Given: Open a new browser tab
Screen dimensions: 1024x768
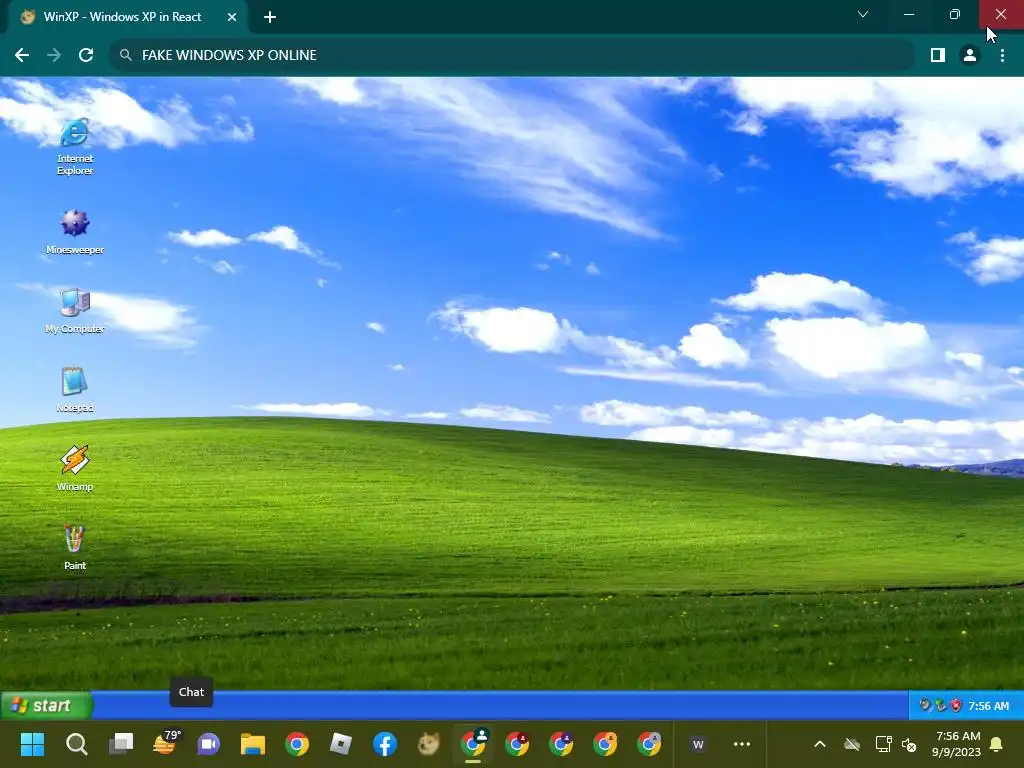Looking at the screenshot, I should point(270,17).
